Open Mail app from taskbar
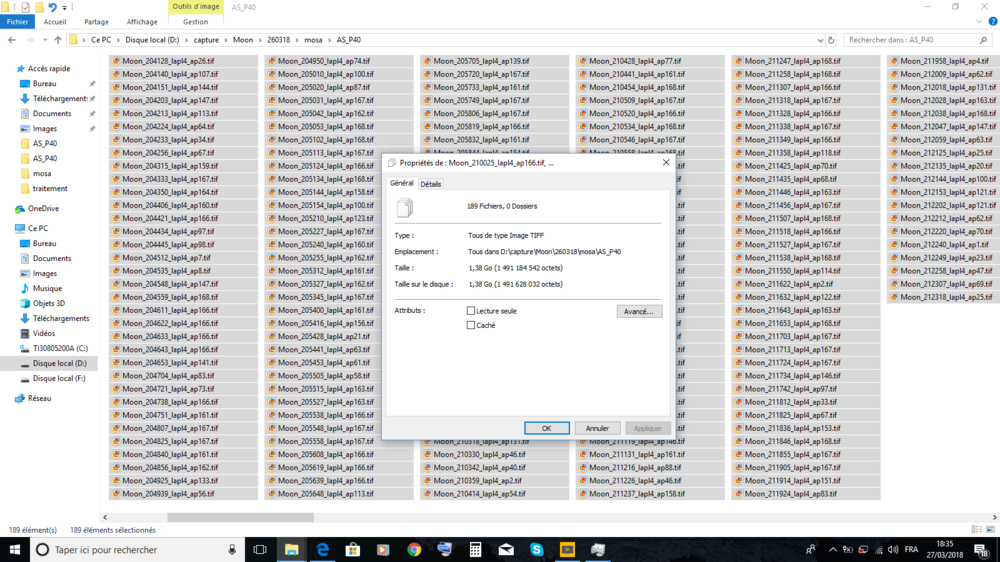This screenshot has width=1000, height=562. click(x=506, y=549)
